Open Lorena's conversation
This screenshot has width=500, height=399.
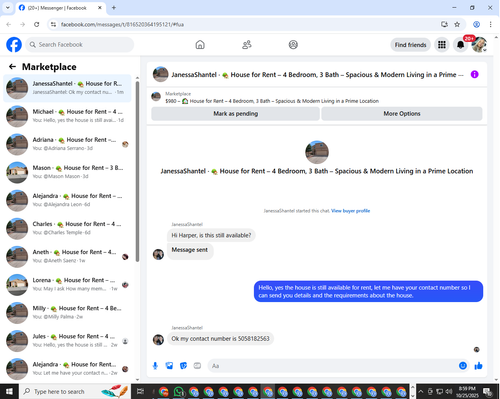pyautogui.click(x=67, y=284)
